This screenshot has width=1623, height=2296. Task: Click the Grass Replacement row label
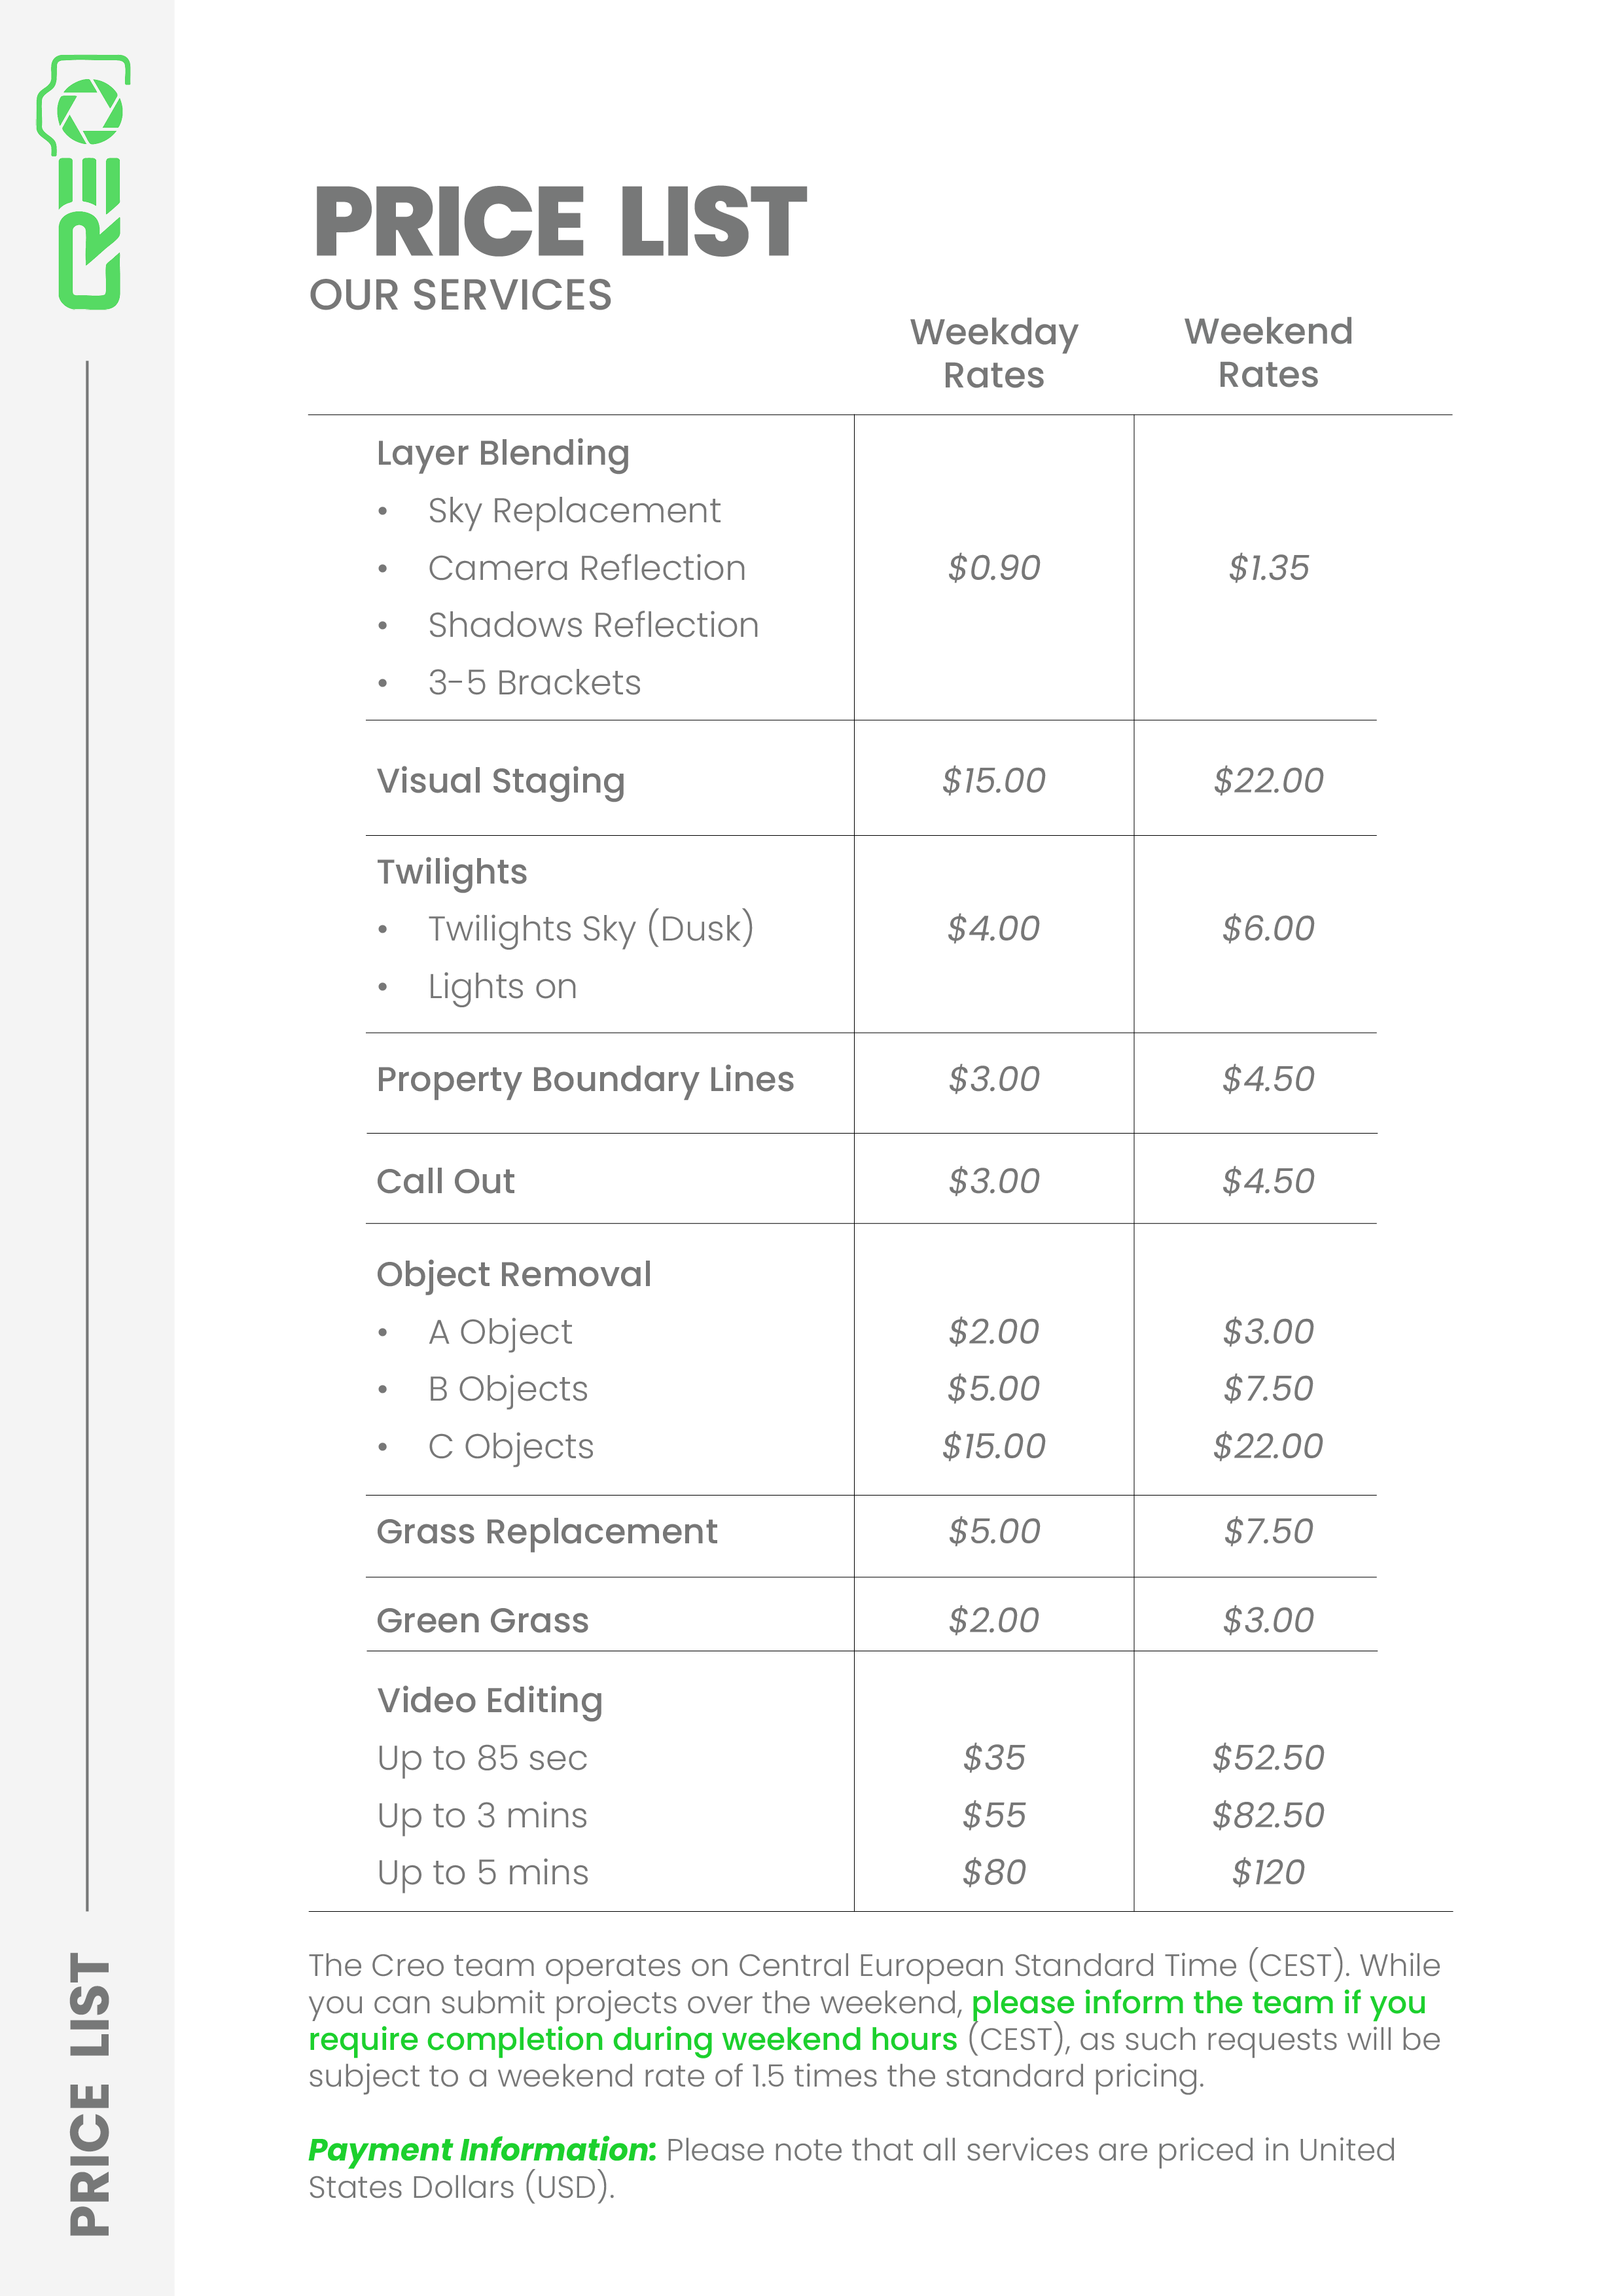[x=546, y=1532]
